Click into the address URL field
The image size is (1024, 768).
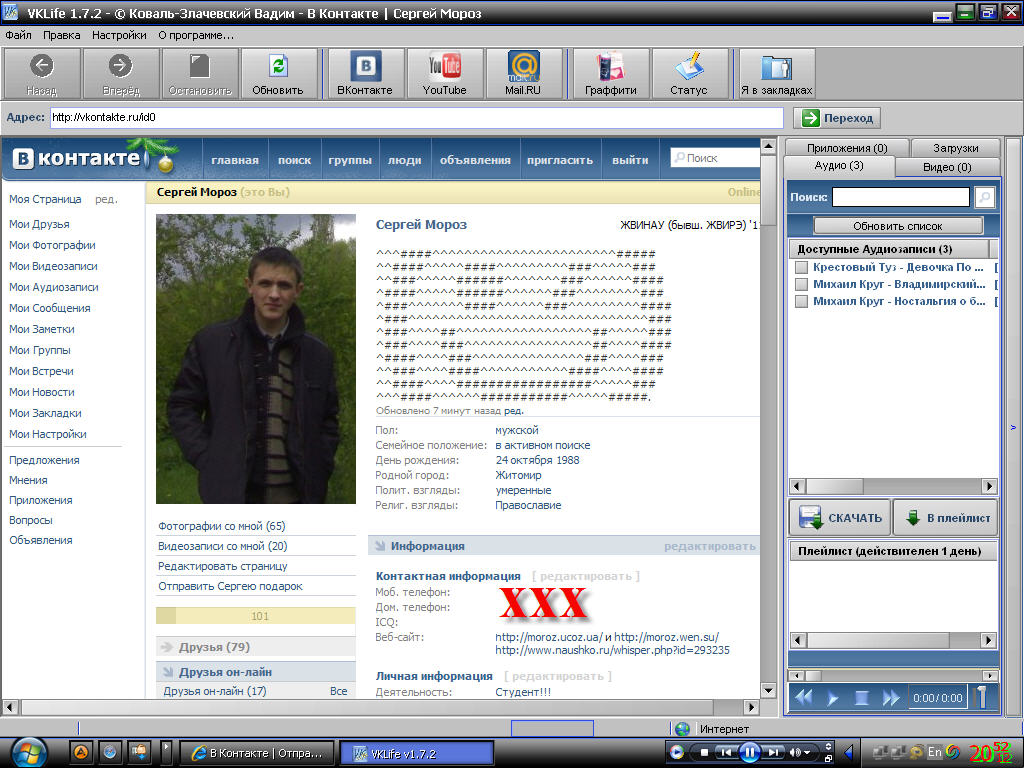coord(415,118)
